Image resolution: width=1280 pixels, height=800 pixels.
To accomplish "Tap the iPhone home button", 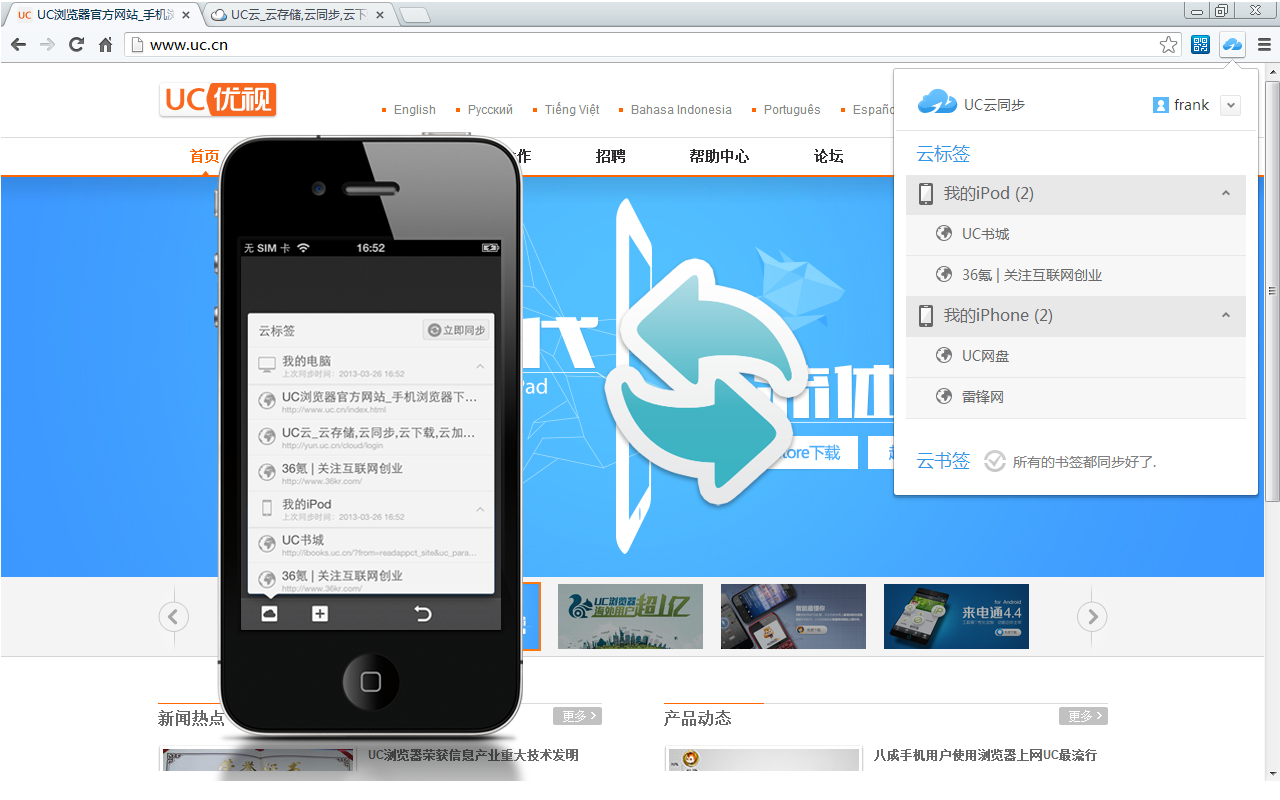I will tap(370, 682).
